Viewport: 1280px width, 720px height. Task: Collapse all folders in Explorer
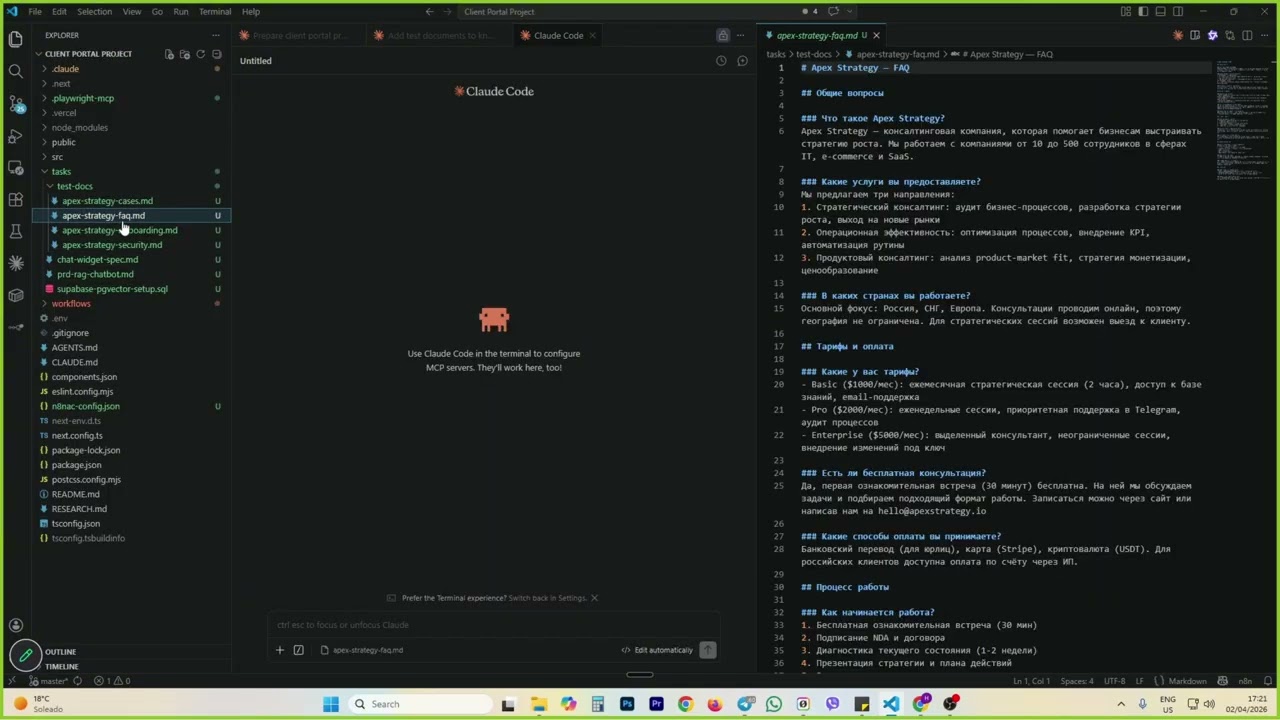point(216,54)
